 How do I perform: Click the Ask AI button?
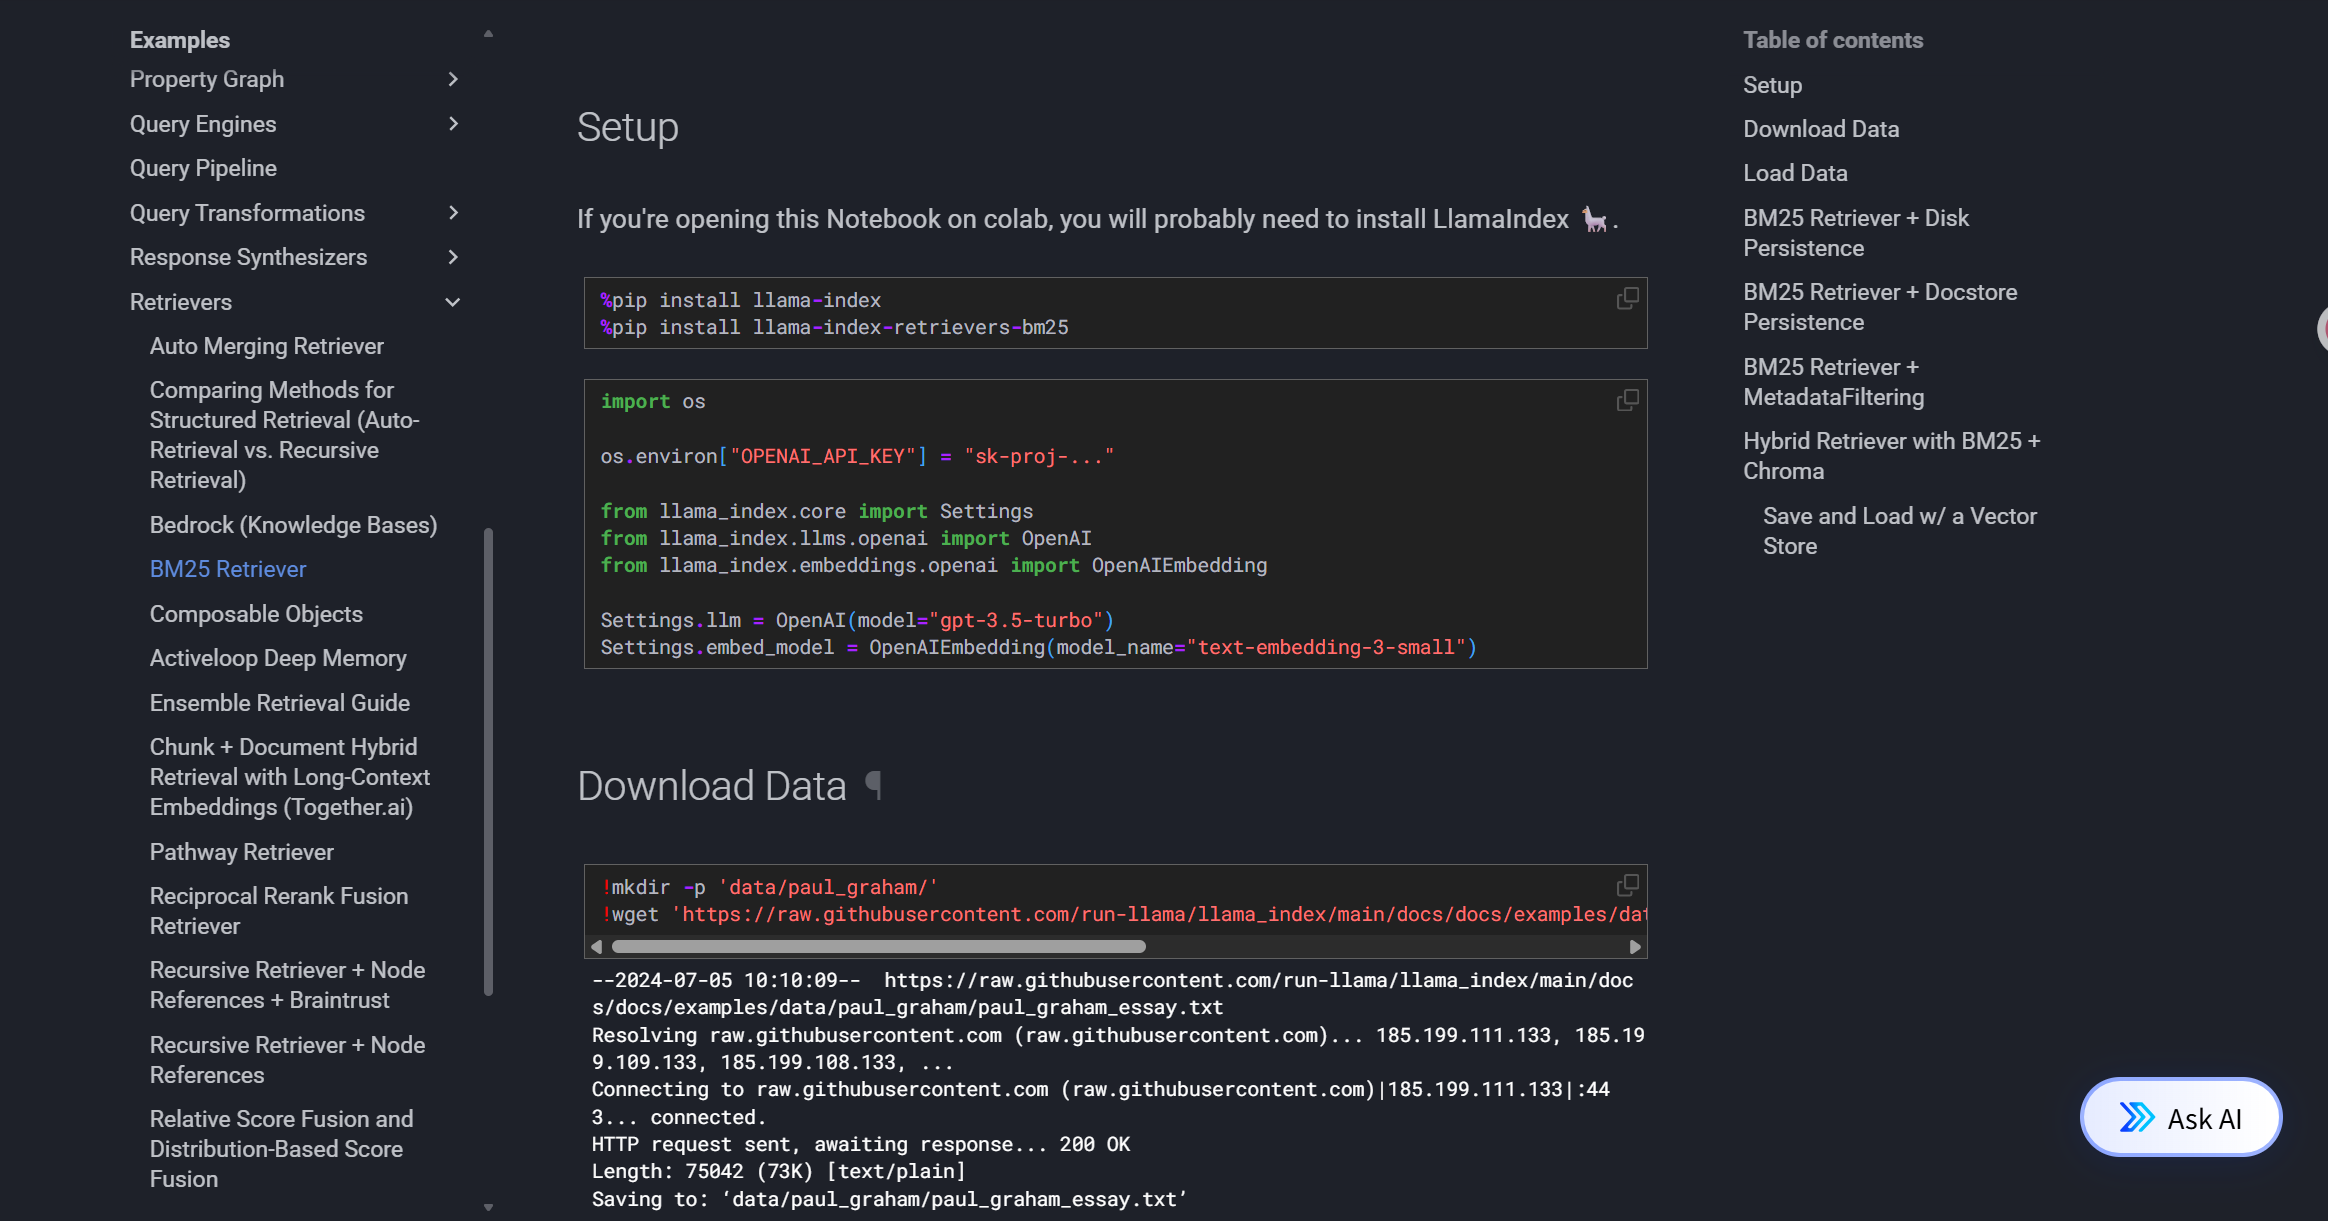point(2180,1117)
